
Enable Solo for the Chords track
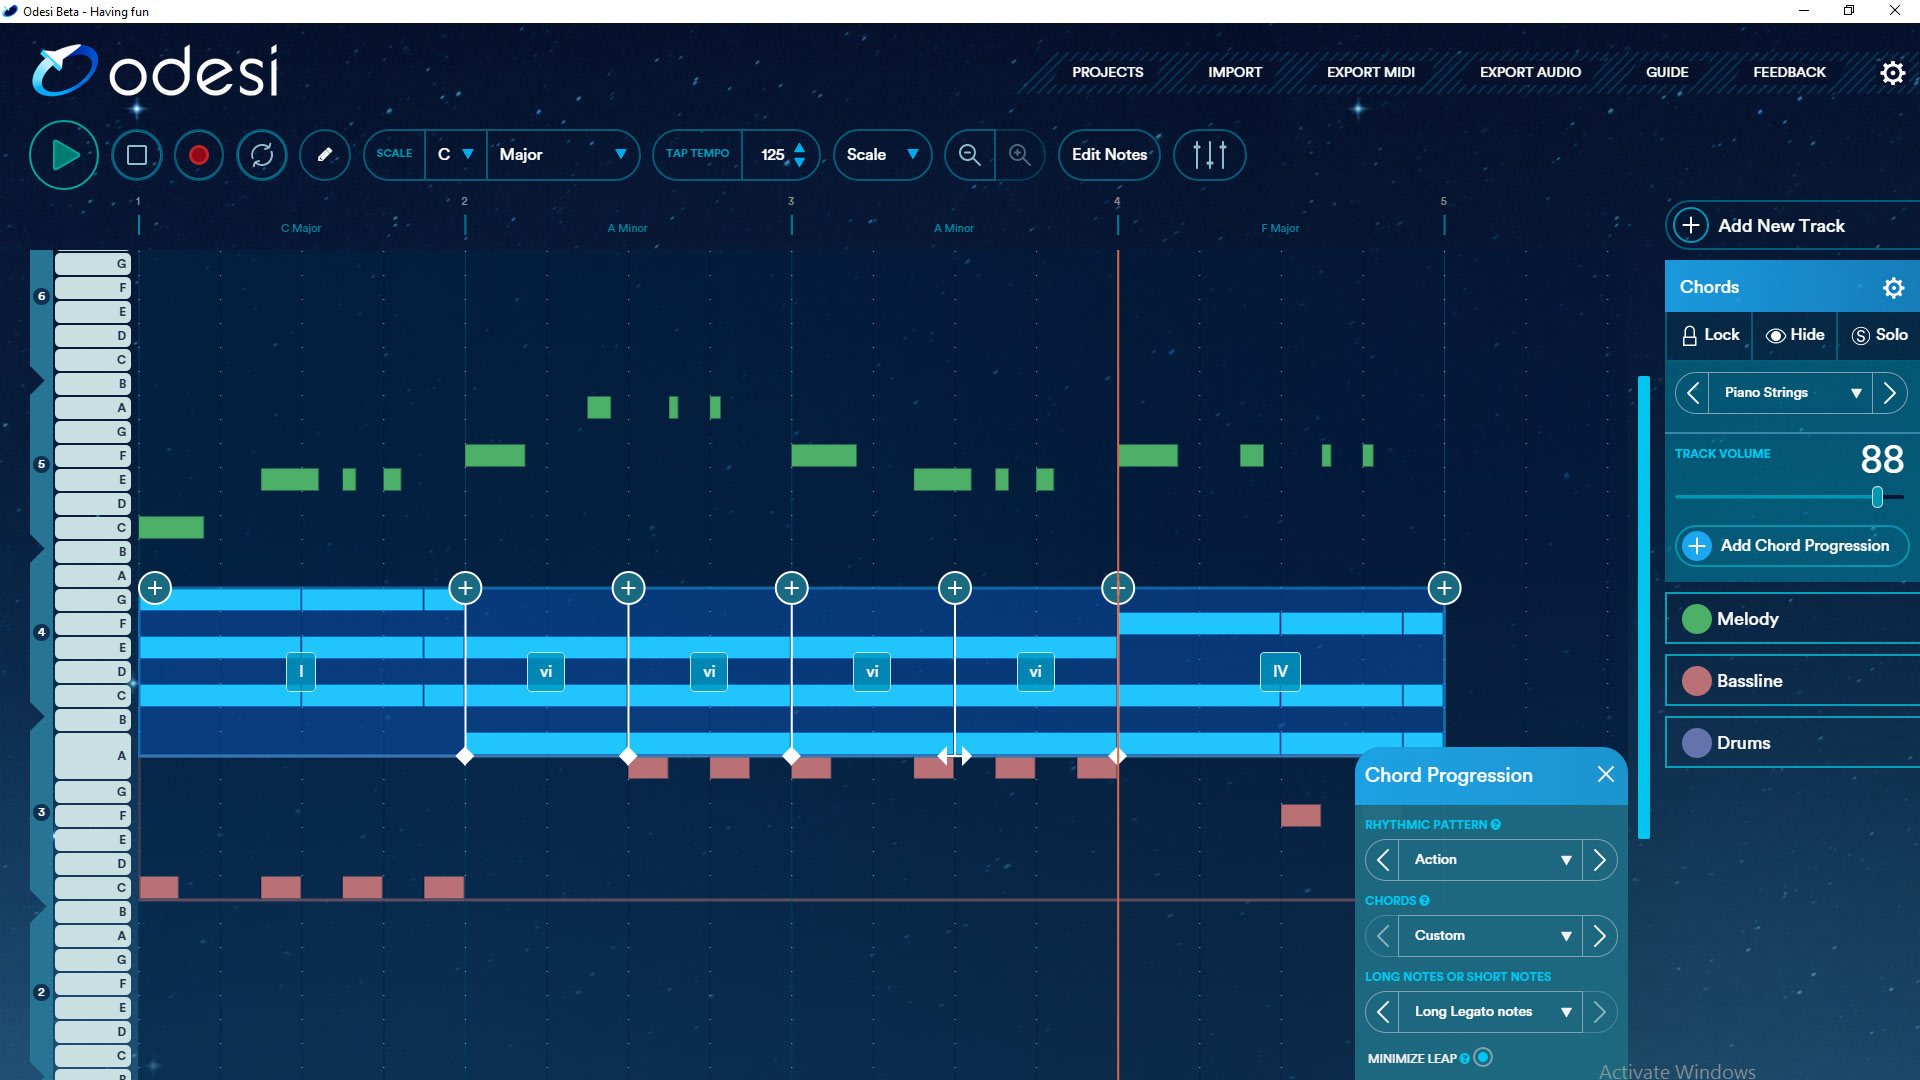point(1878,335)
